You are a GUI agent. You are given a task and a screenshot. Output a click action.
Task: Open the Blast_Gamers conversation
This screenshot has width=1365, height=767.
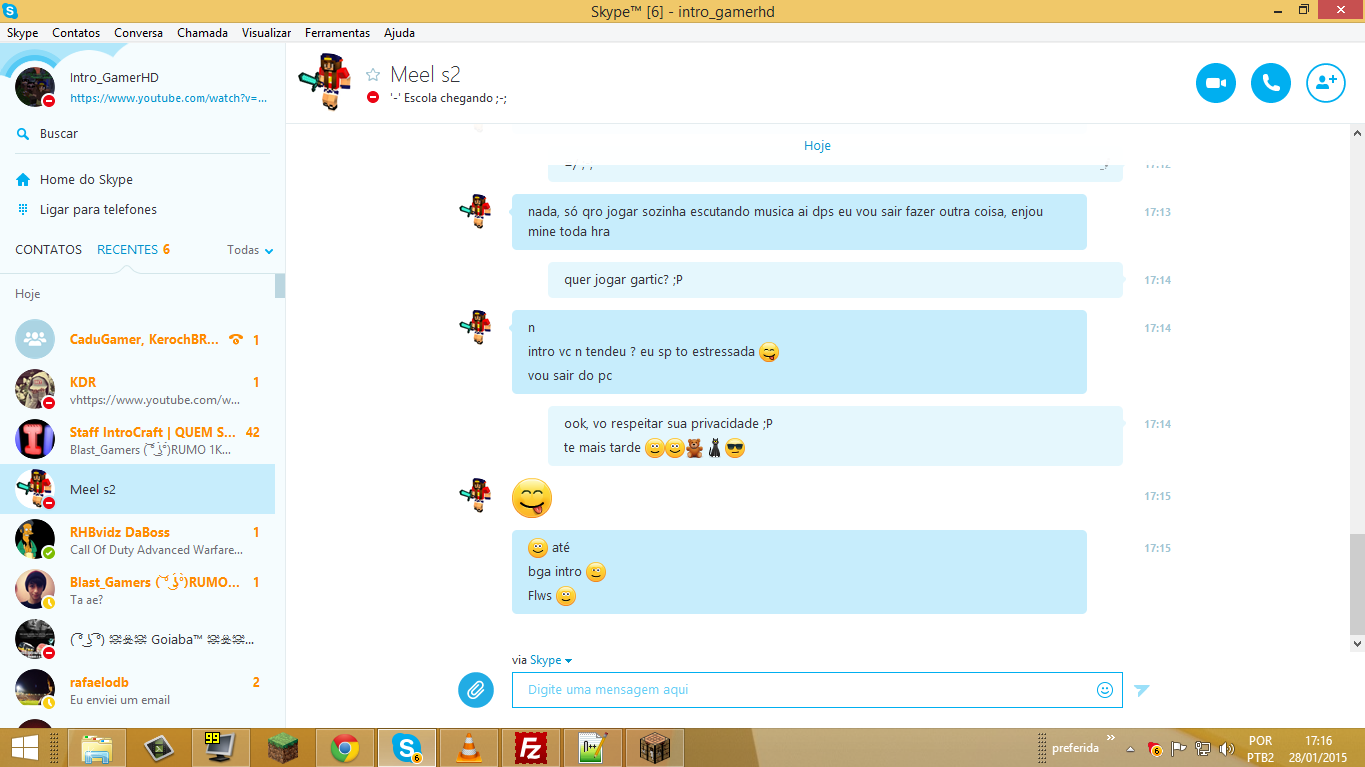pyautogui.click(x=137, y=590)
